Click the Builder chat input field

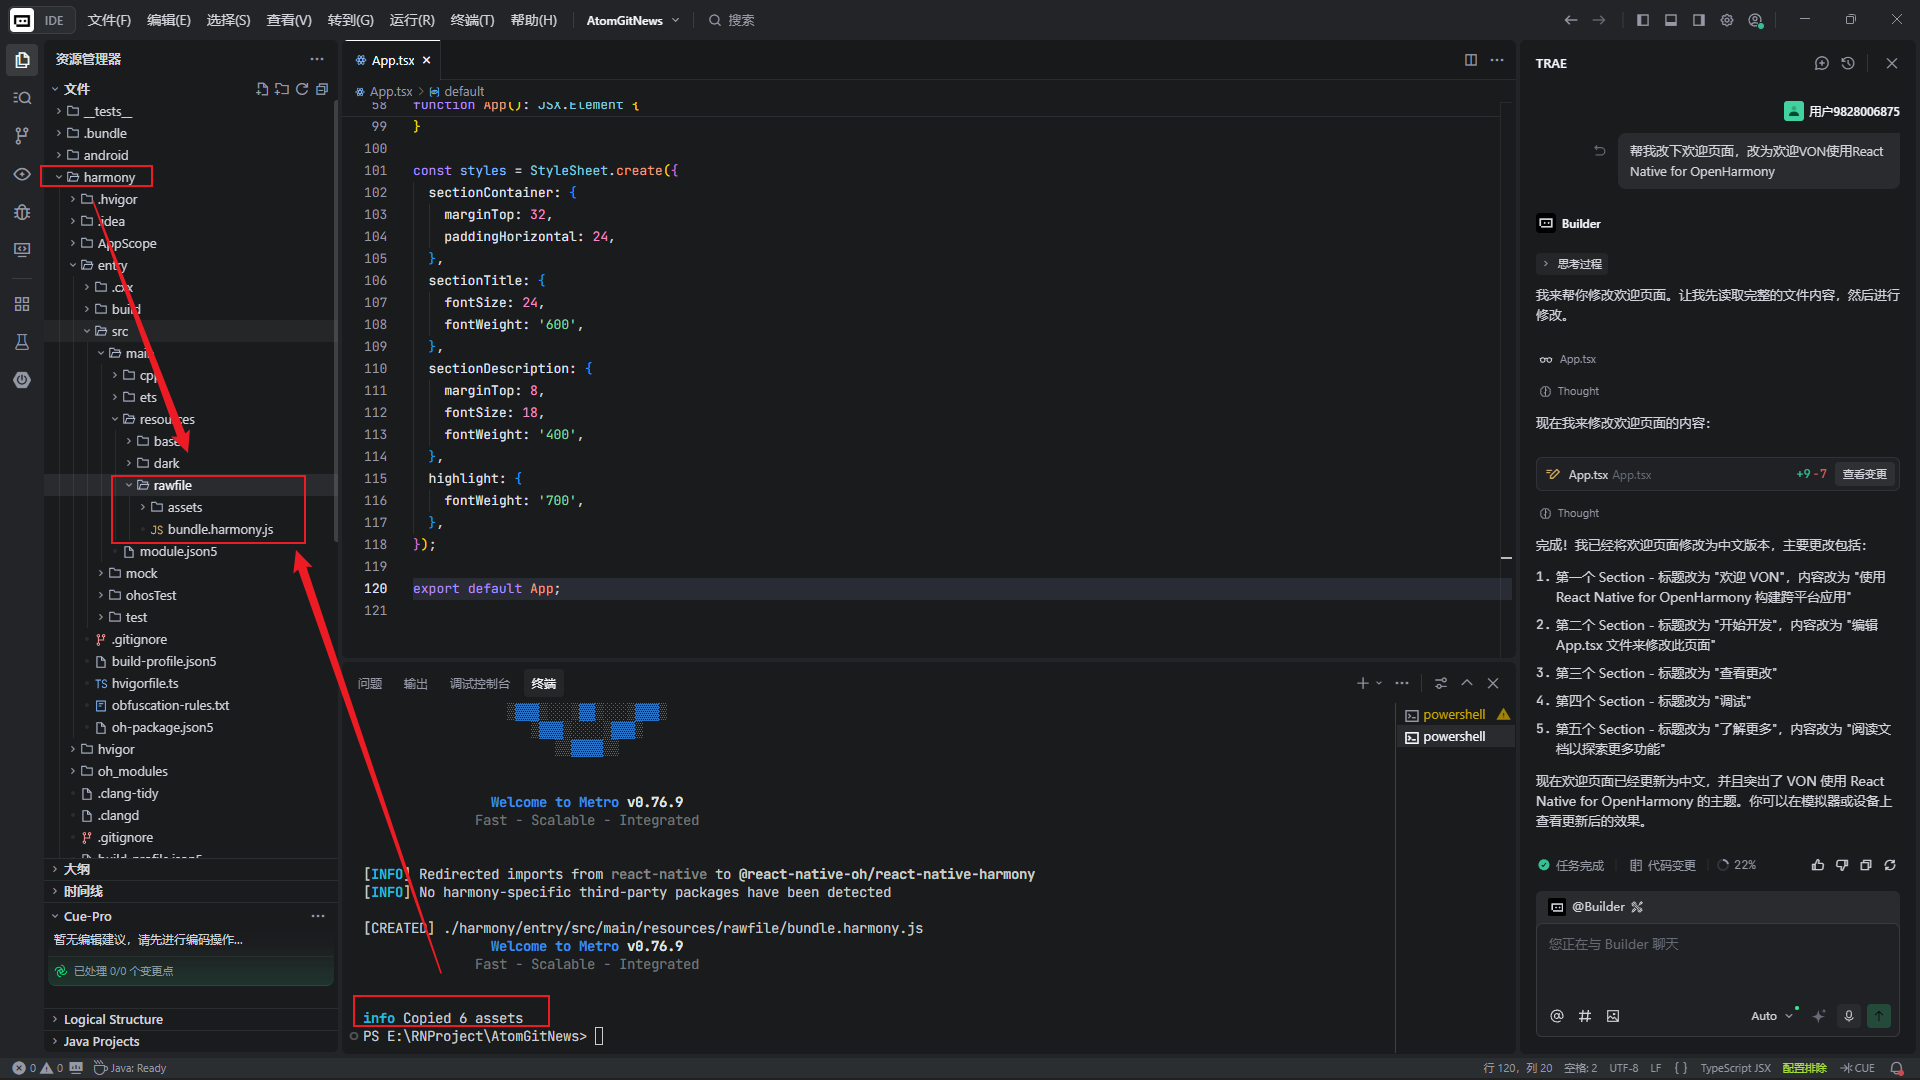pyautogui.click(x=1716, y=960)
